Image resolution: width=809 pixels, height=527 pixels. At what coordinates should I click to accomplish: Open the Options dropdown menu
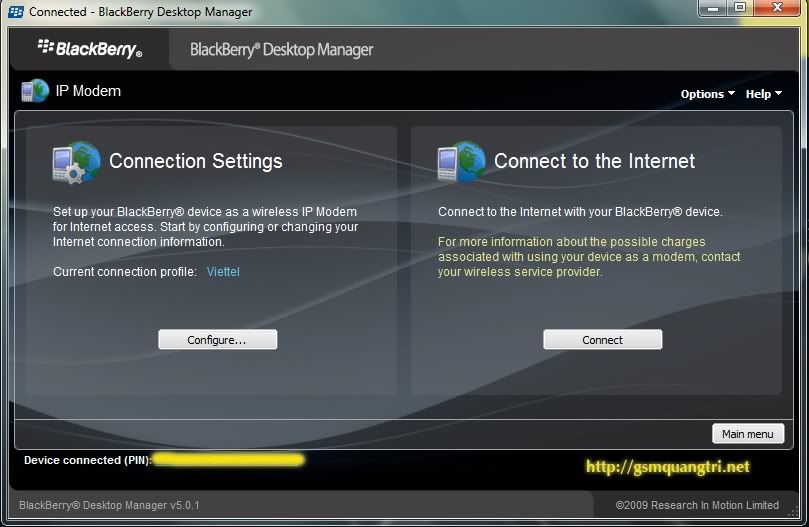[707, 94]
